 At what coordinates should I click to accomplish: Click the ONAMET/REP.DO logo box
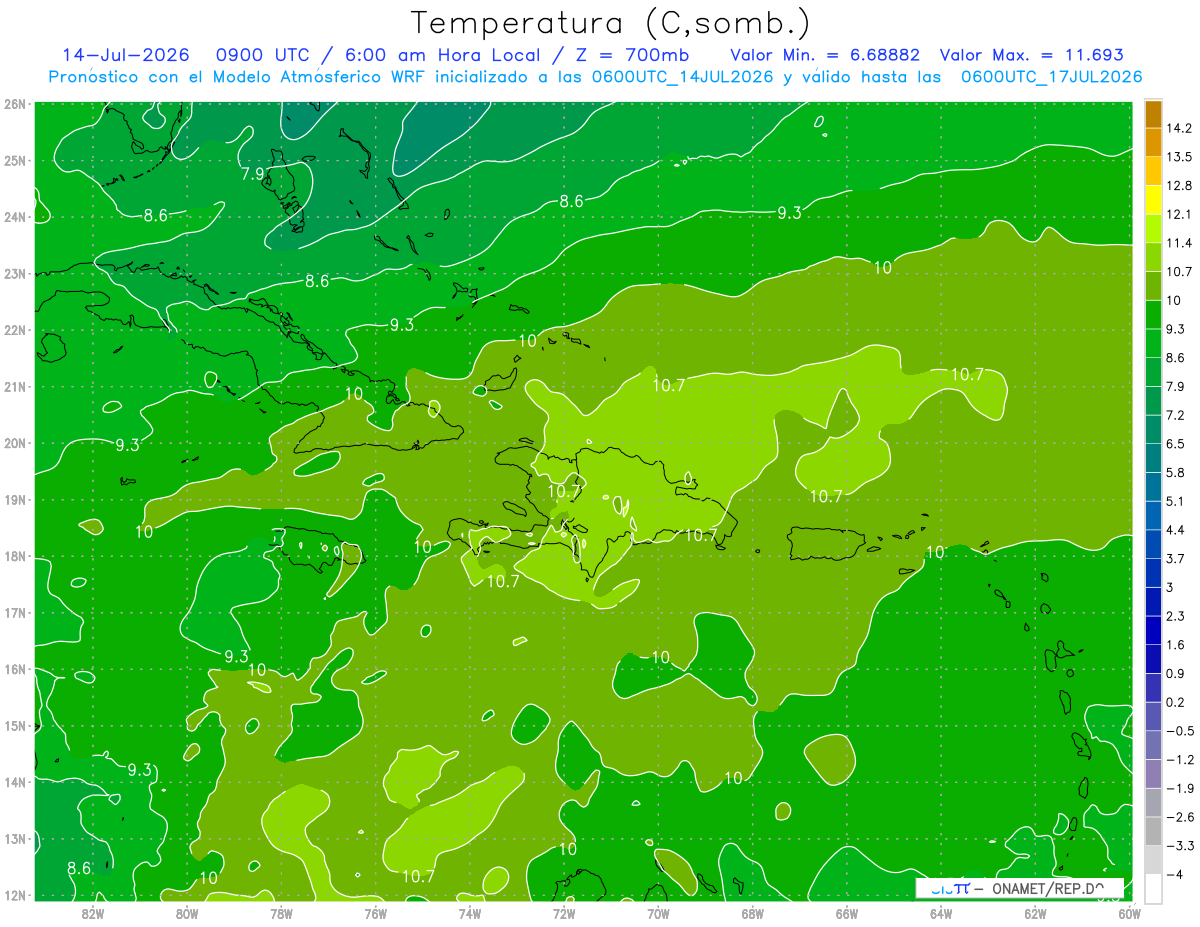click(1019, 888)
